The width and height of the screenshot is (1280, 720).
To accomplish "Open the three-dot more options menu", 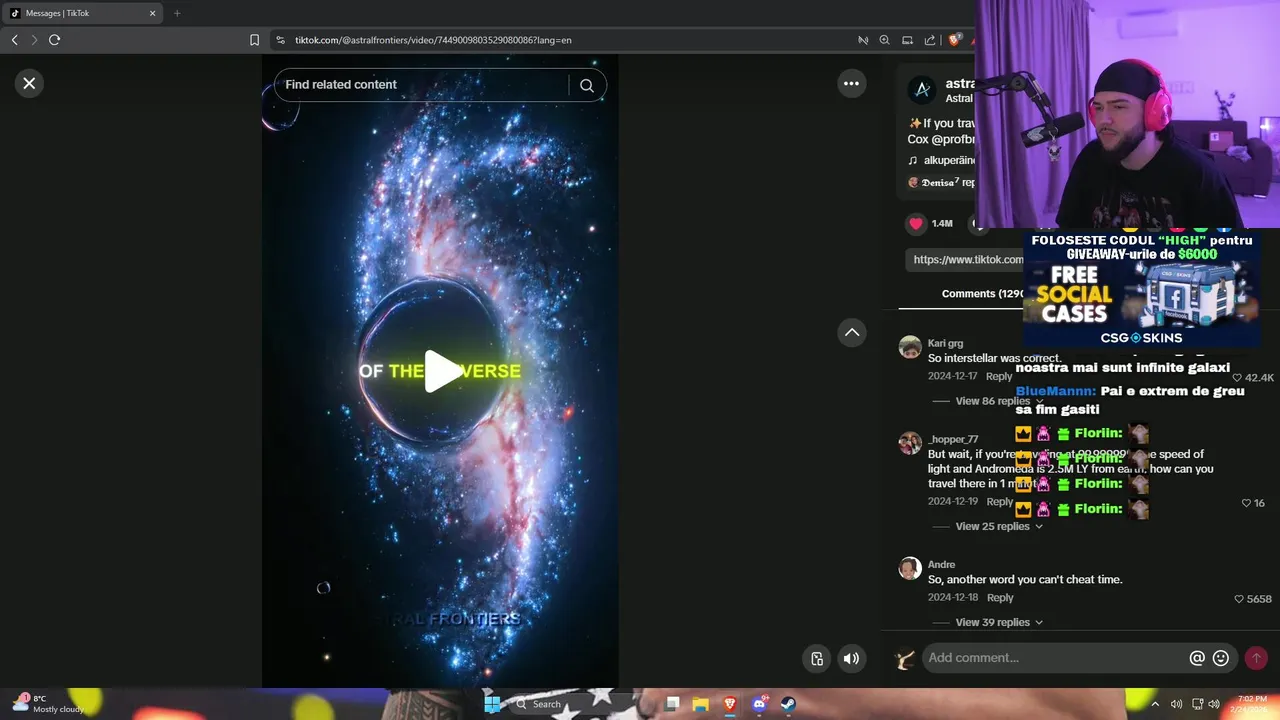I will (851, 83).
